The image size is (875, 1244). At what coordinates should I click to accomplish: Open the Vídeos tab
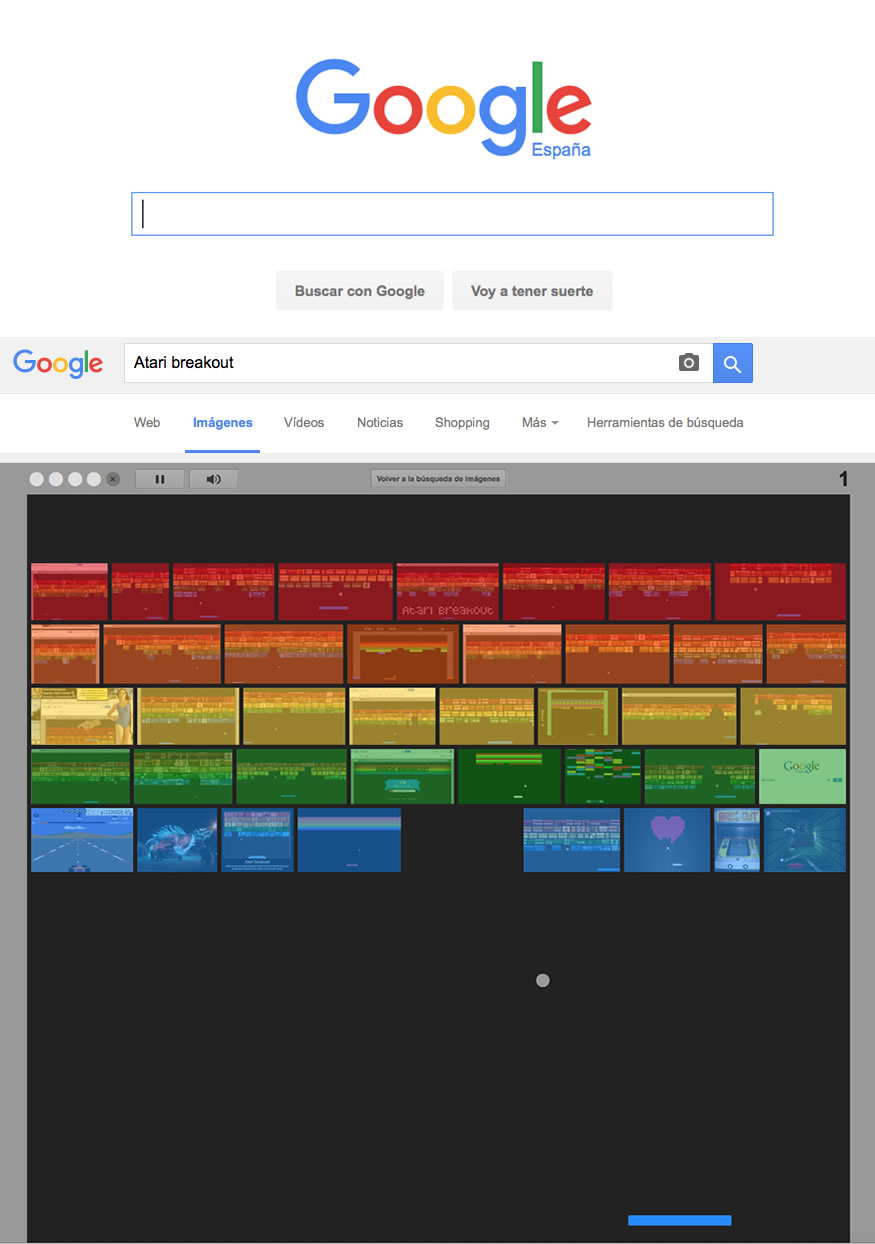click(x=304, y=423)
